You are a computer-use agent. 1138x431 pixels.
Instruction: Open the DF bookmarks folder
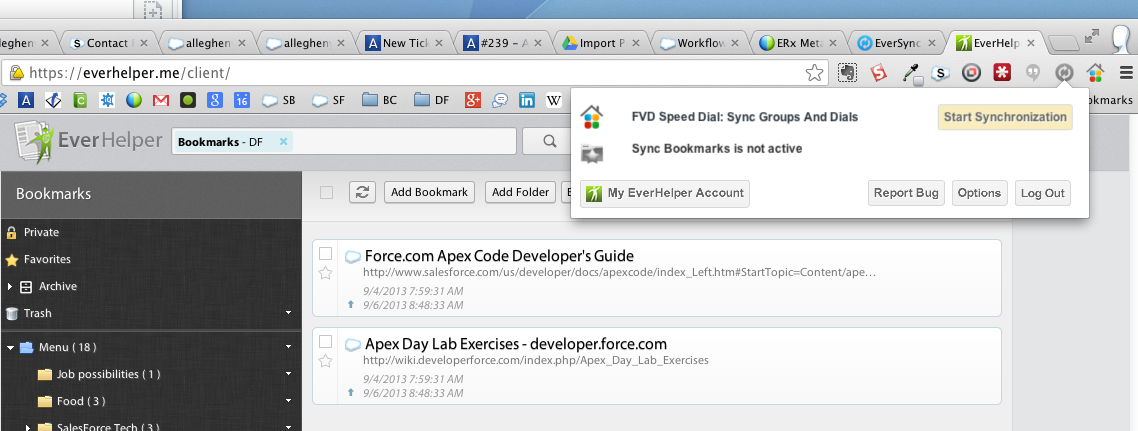433,101
